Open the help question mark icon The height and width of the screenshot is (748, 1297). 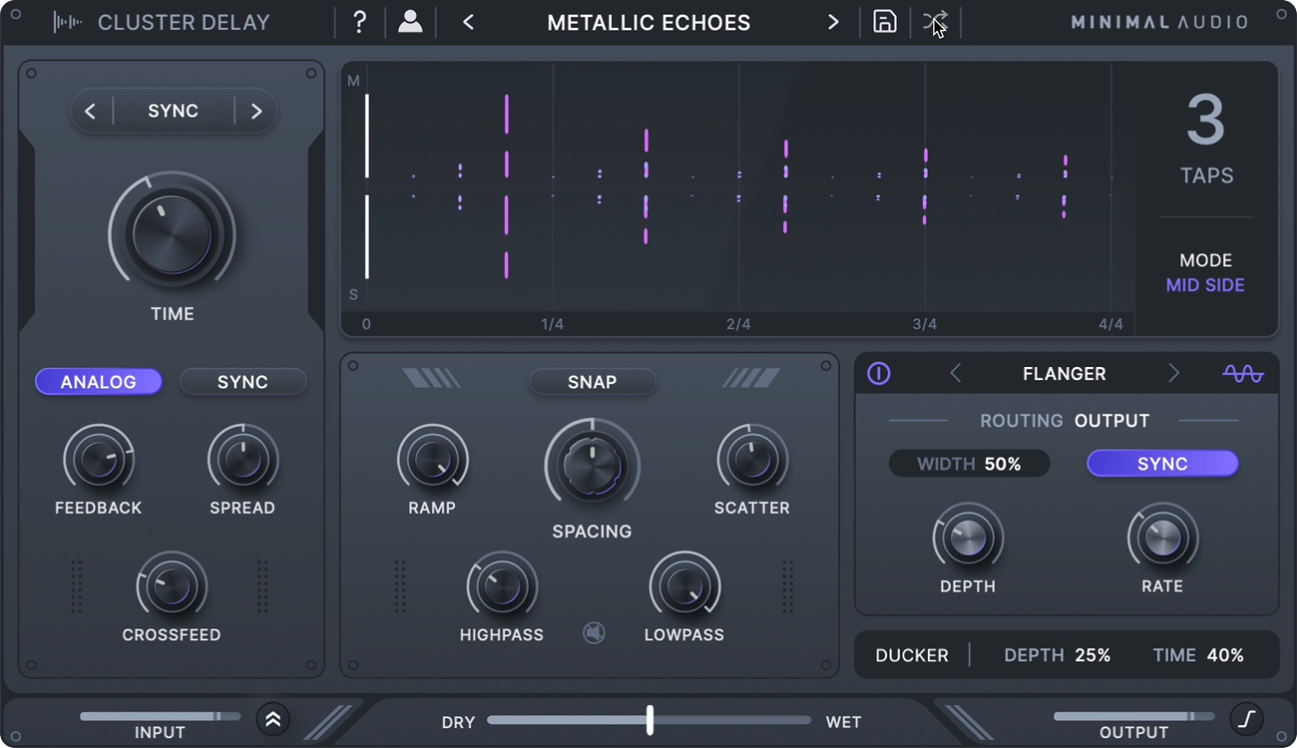click(361, 22)
